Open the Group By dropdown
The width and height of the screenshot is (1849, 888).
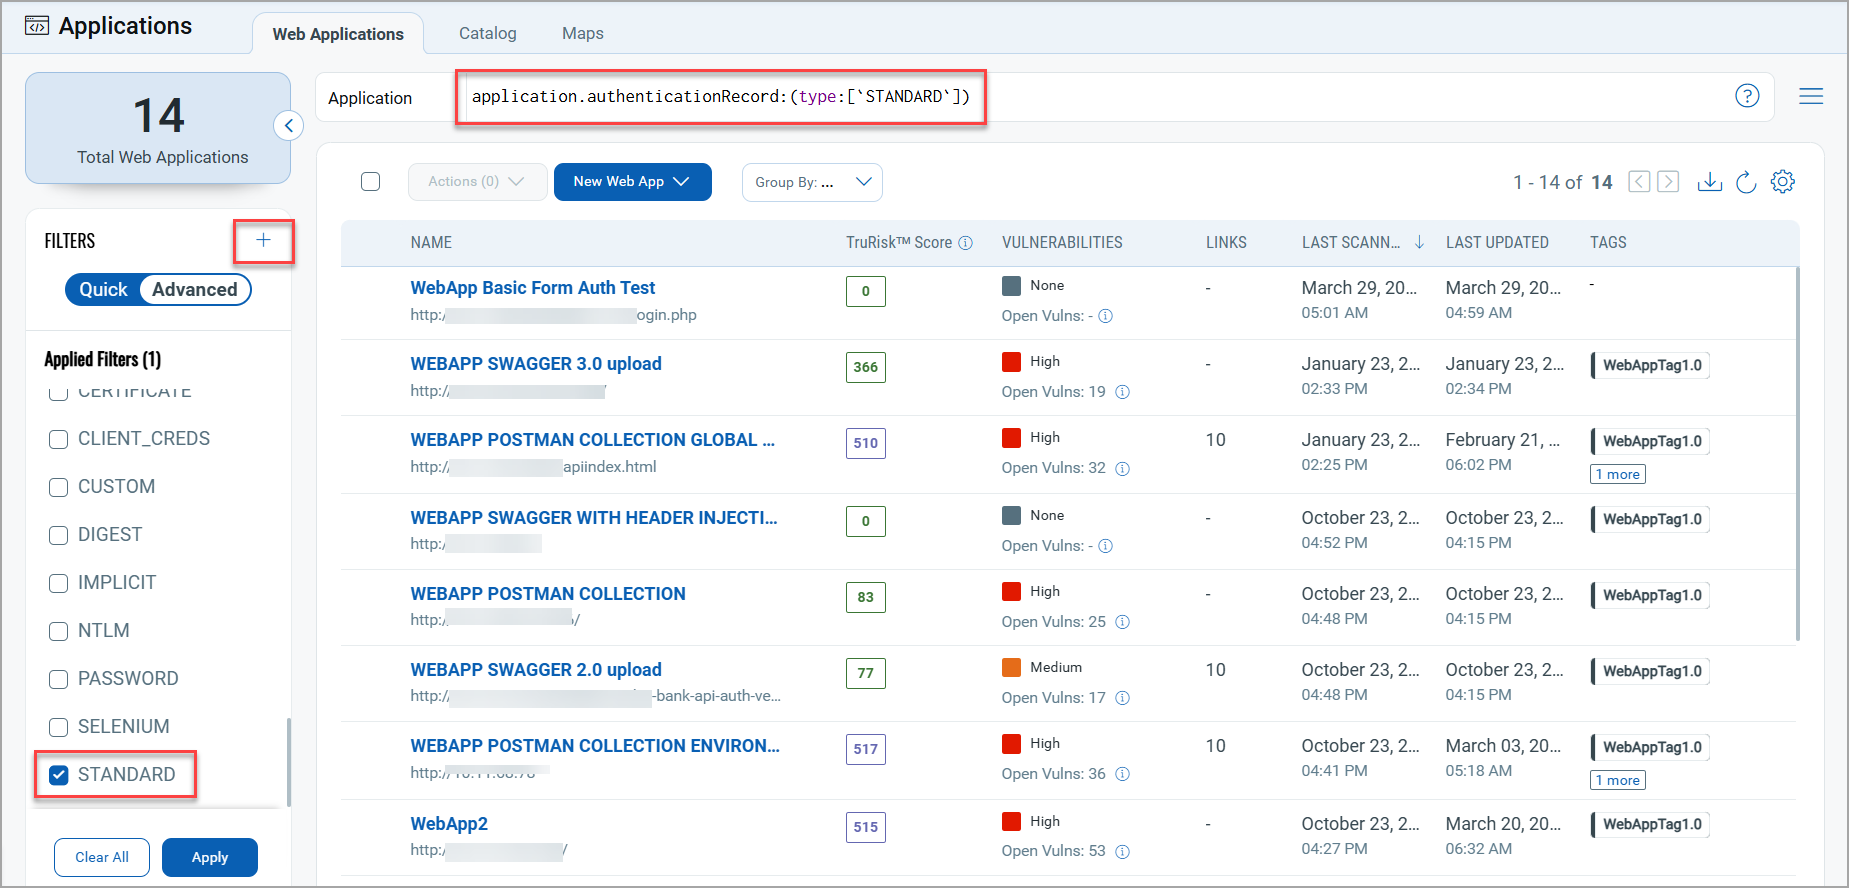tap(811, 182)
